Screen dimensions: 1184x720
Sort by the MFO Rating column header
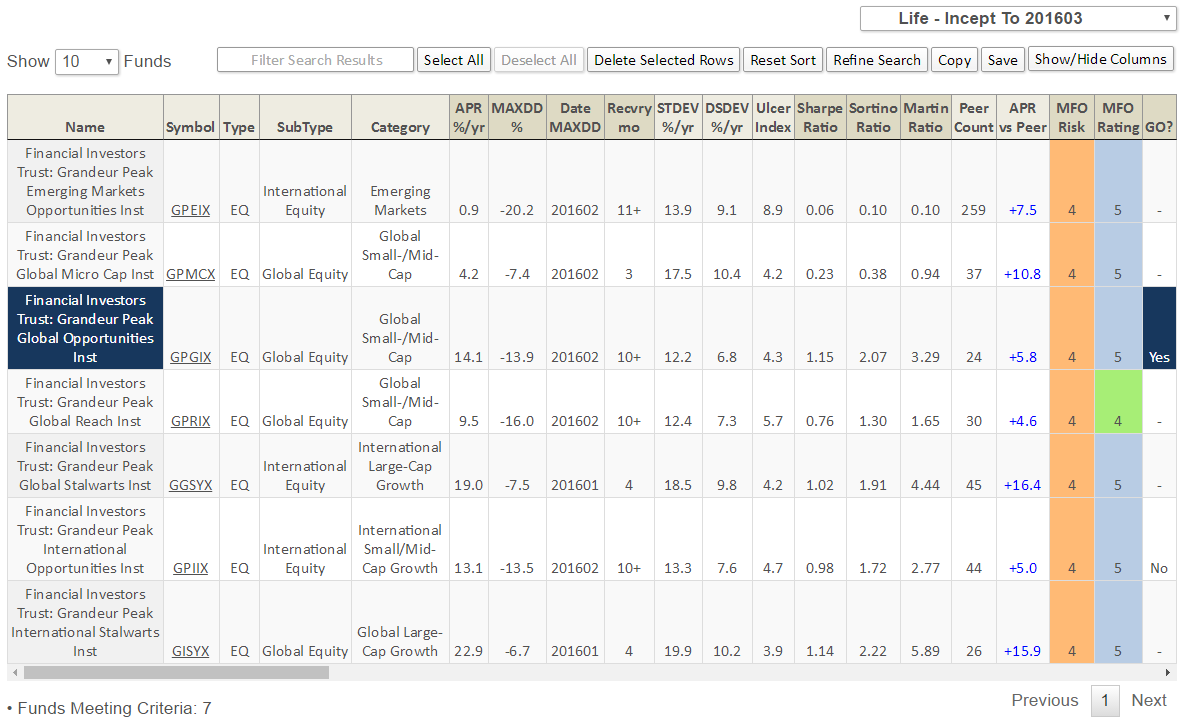pos(1117,117)
